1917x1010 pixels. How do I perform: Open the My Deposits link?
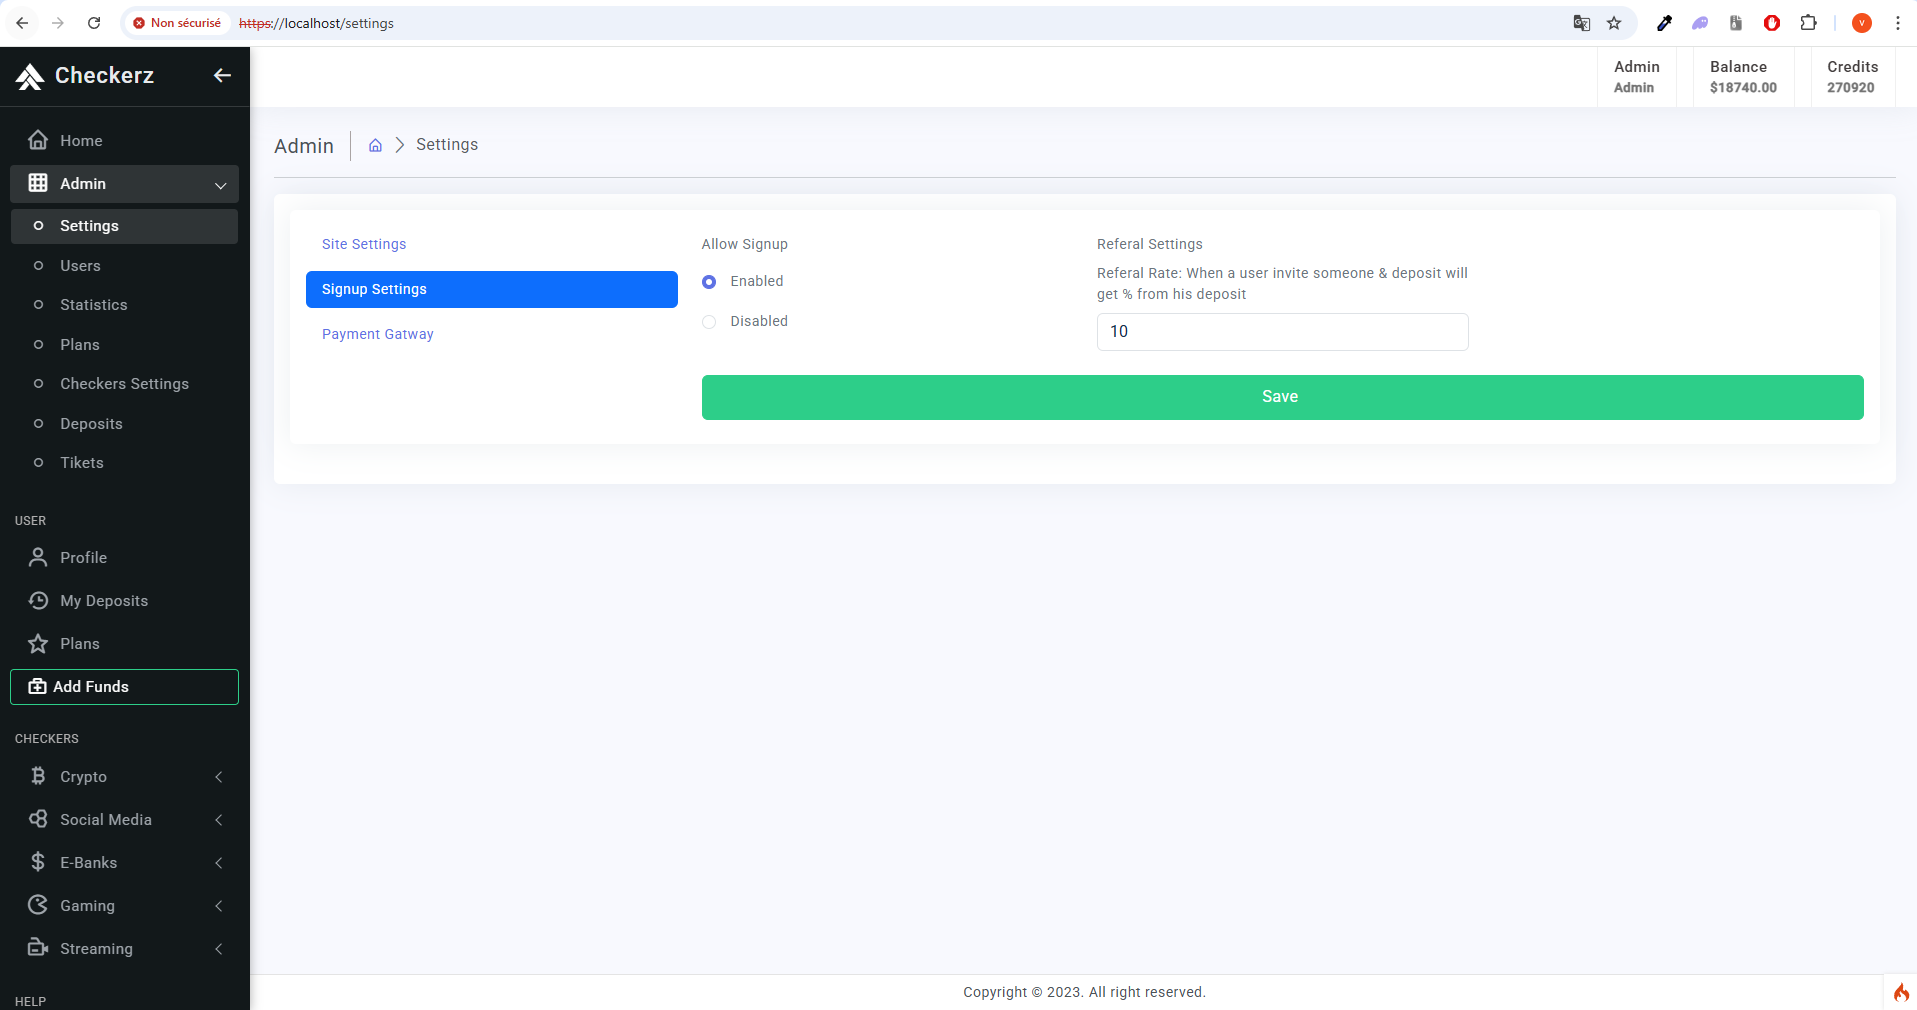(x=124, y=600)
